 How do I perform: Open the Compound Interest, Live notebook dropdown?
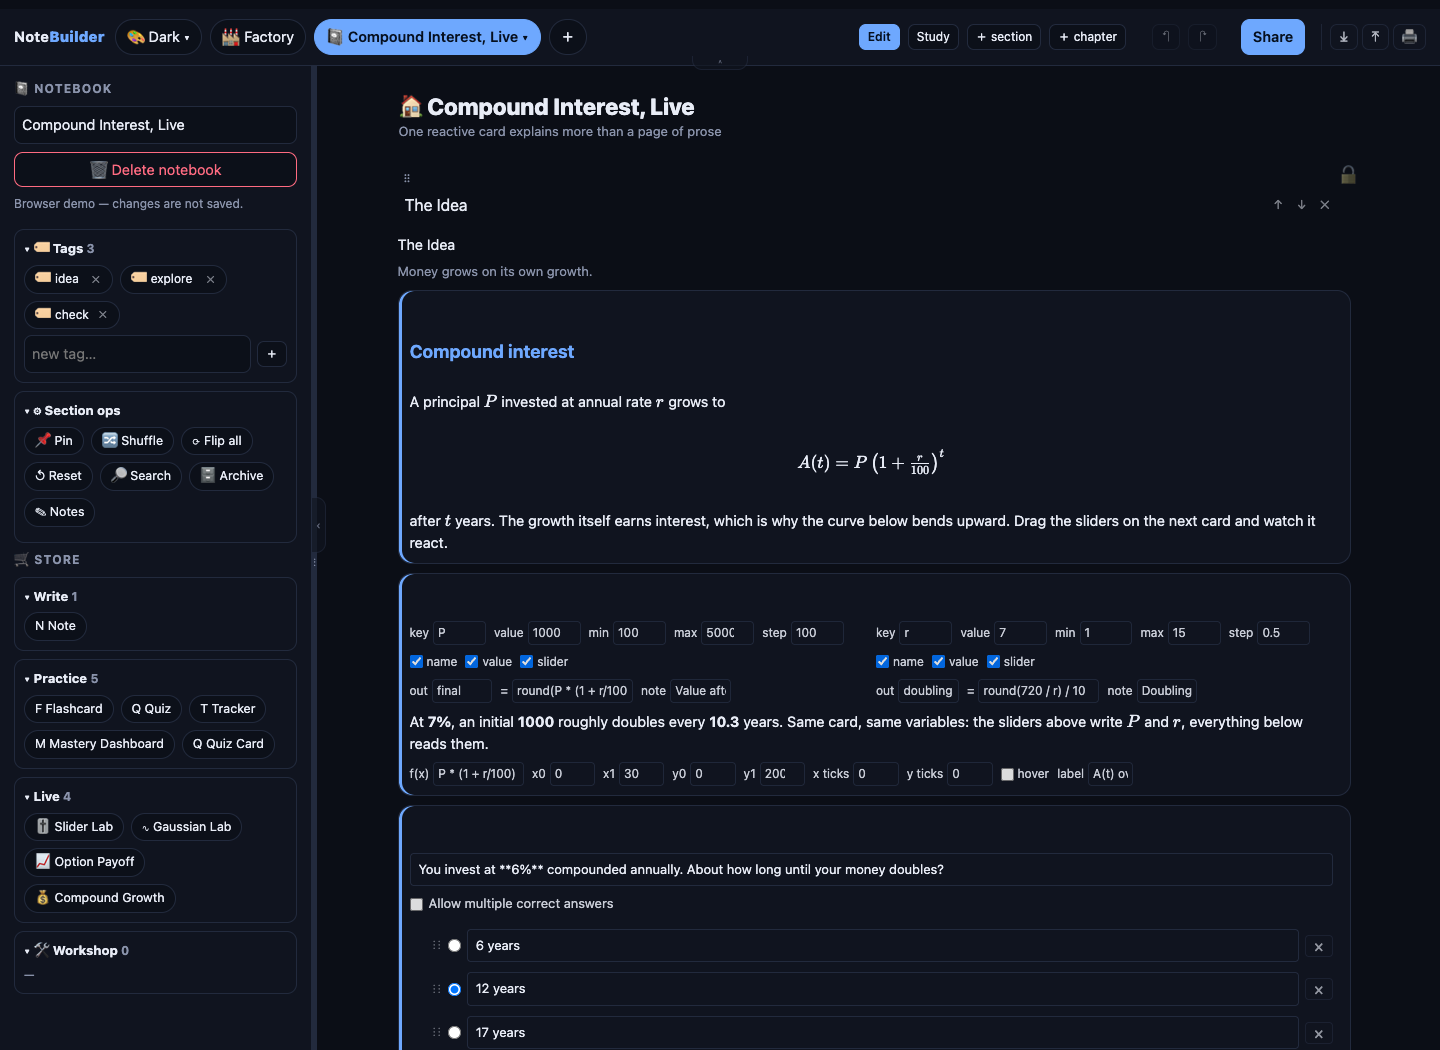pos(427,37)
